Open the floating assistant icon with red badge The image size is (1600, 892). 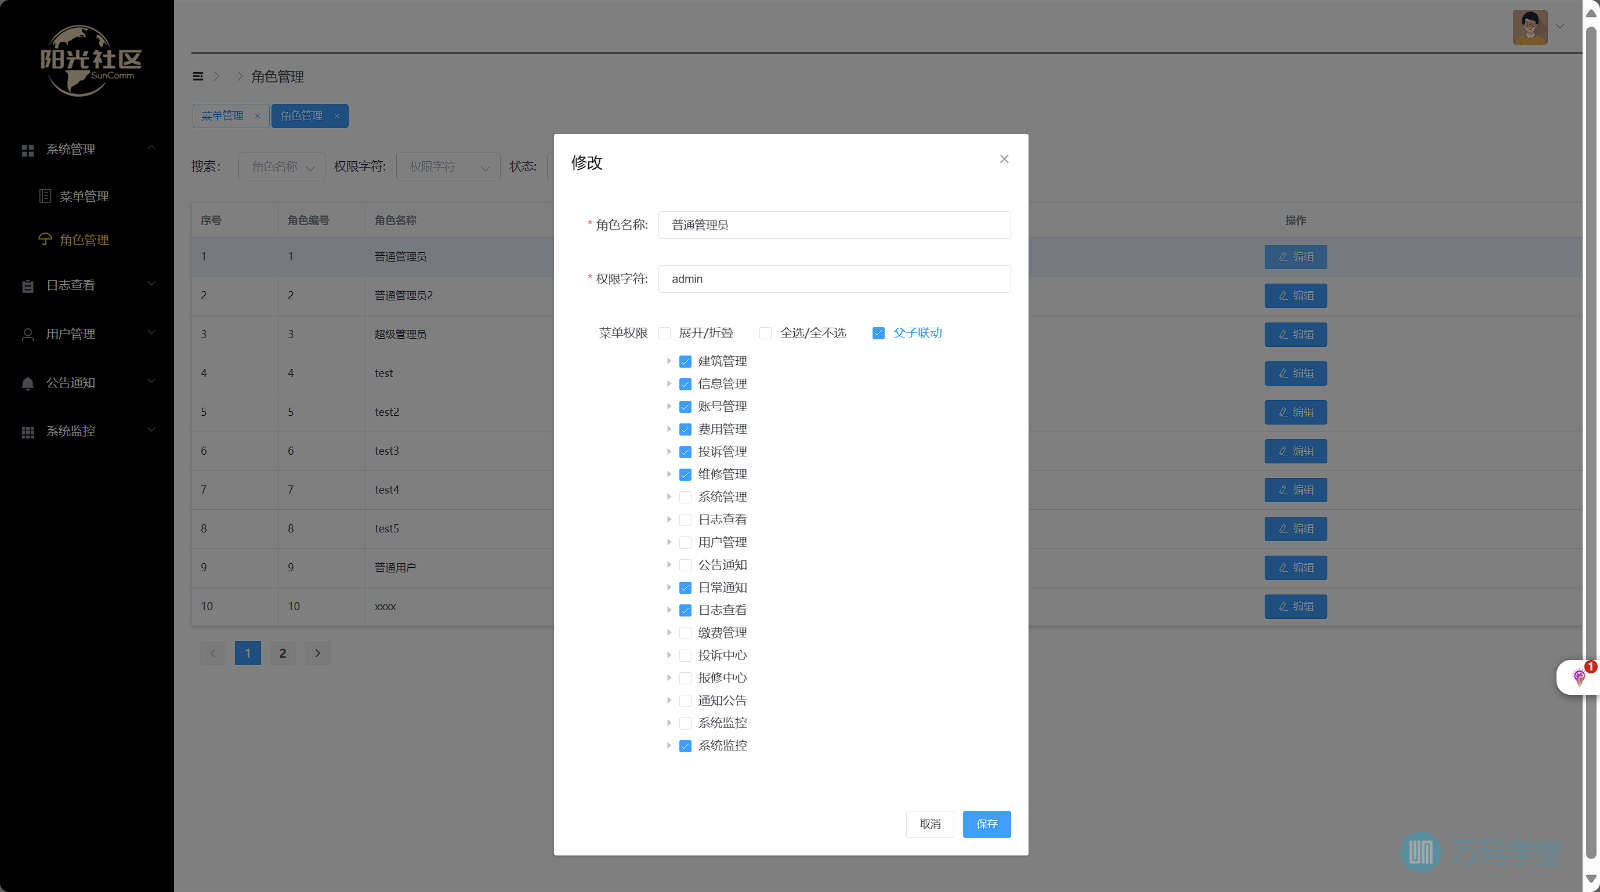pyautogui.click(x=1580, y=677)
